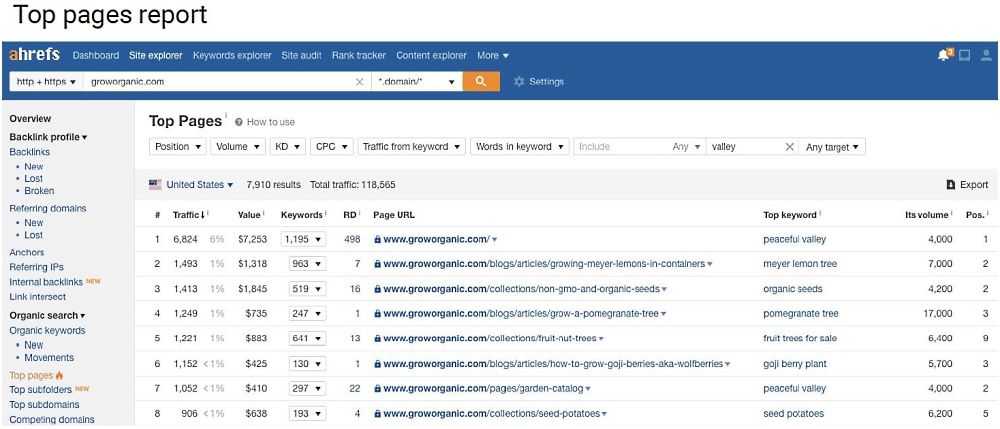Open Site explorer tab

coord(156,55)
